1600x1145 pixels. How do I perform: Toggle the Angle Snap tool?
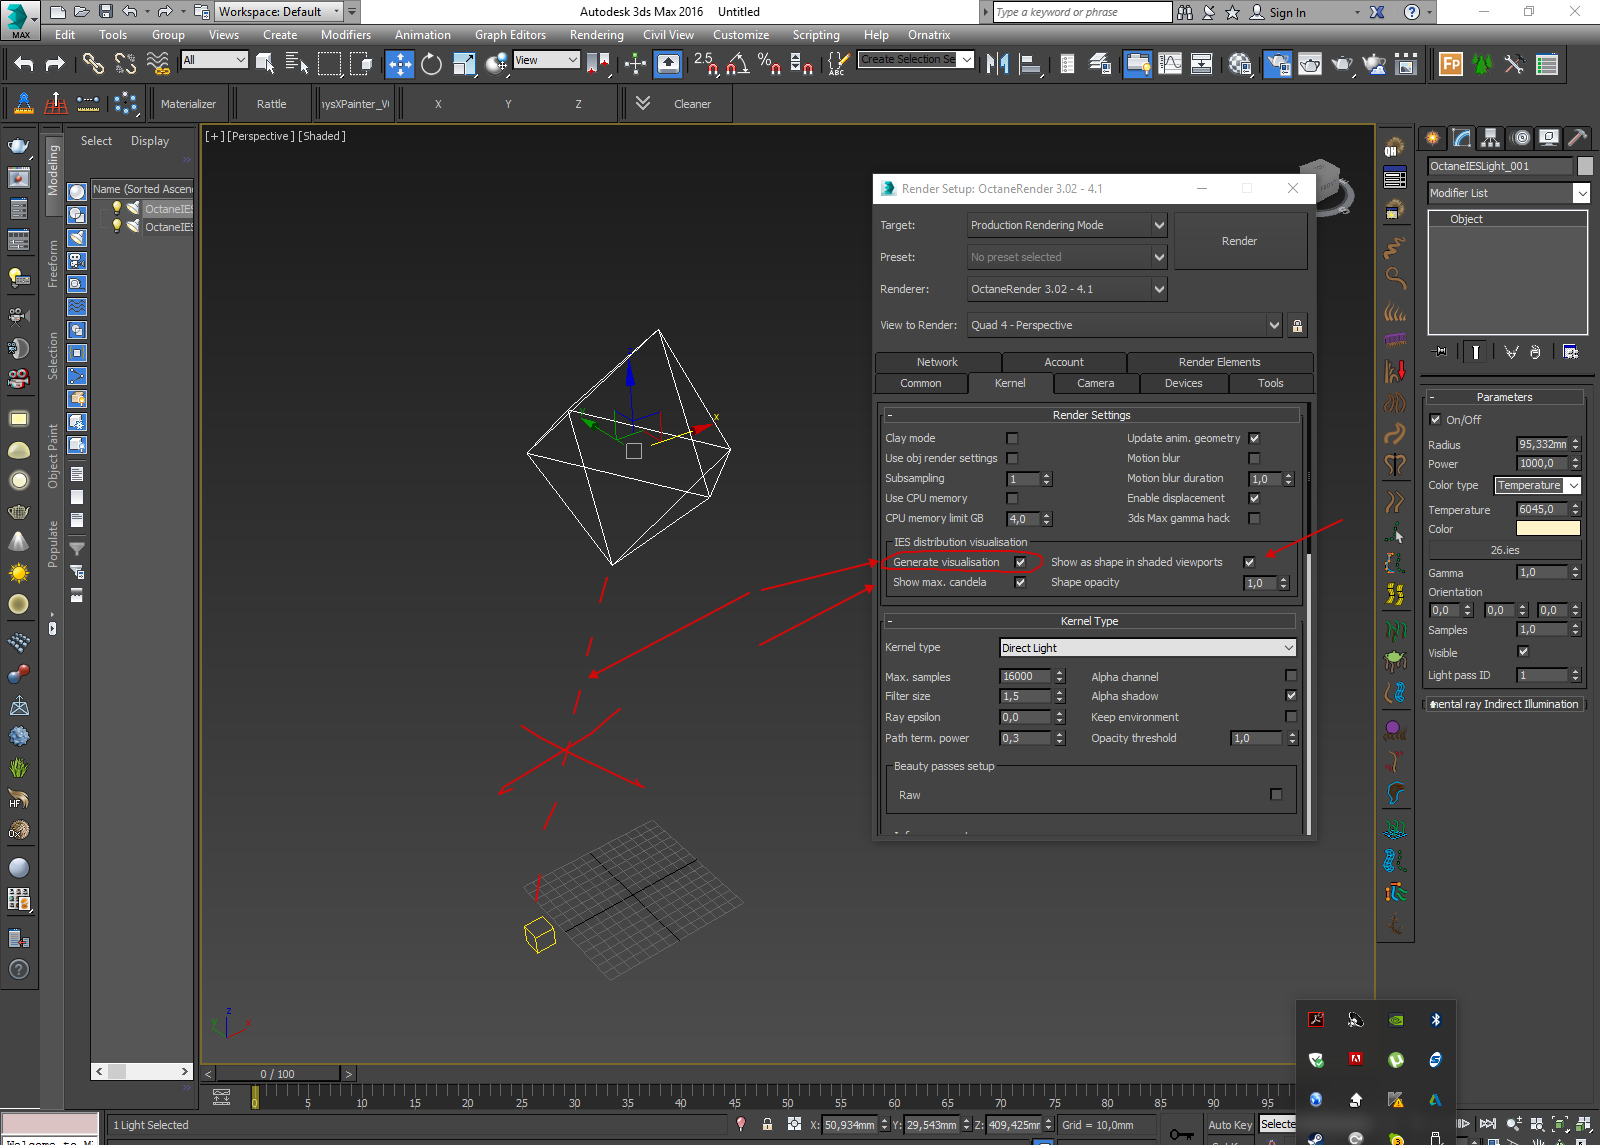[738, 64]
